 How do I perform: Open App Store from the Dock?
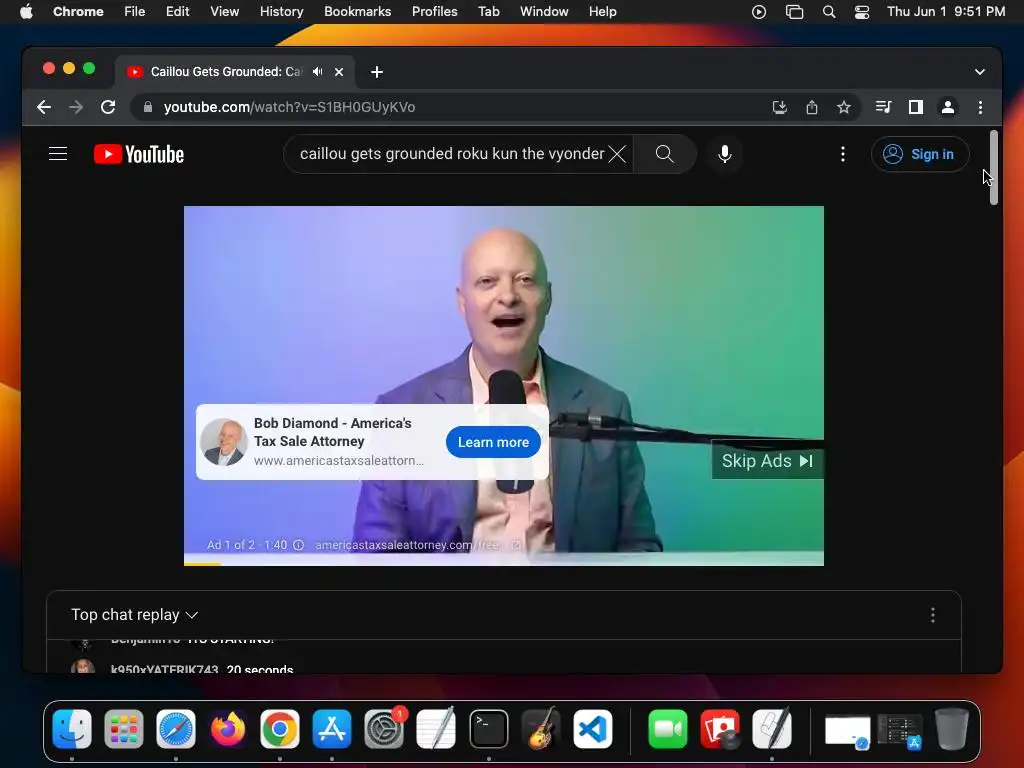[332, 728]
